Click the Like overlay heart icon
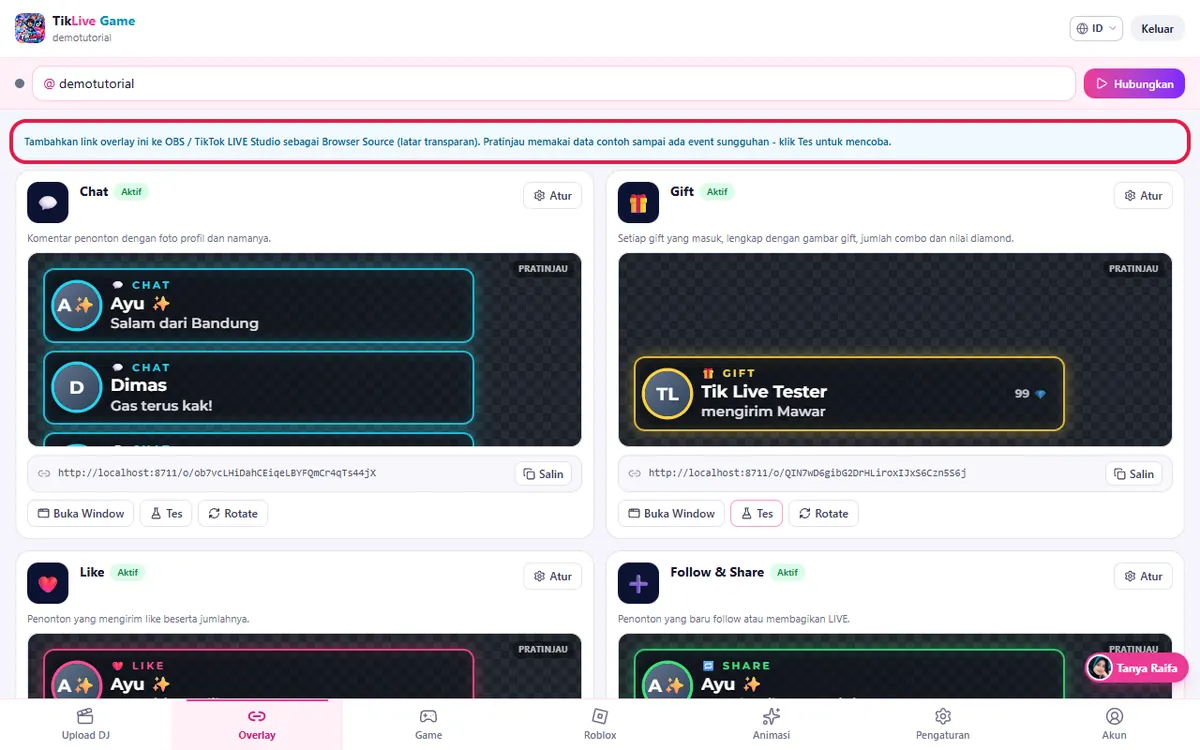 pos(48,583)
